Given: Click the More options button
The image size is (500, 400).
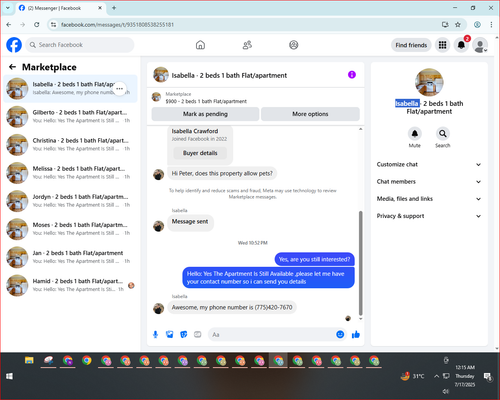Looking at the screenshot, I should click(310, 114).
